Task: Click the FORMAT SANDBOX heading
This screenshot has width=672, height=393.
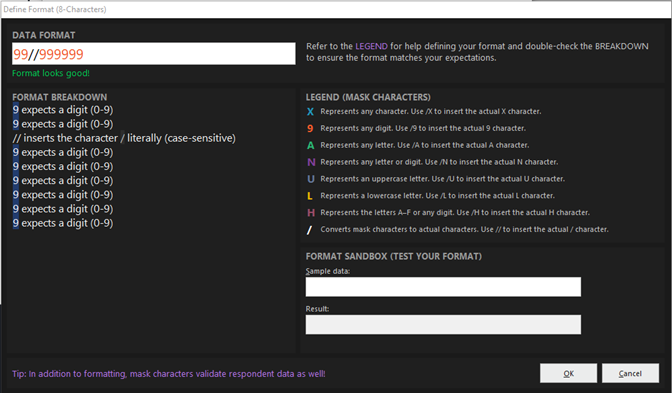Action: pos(393,256)
